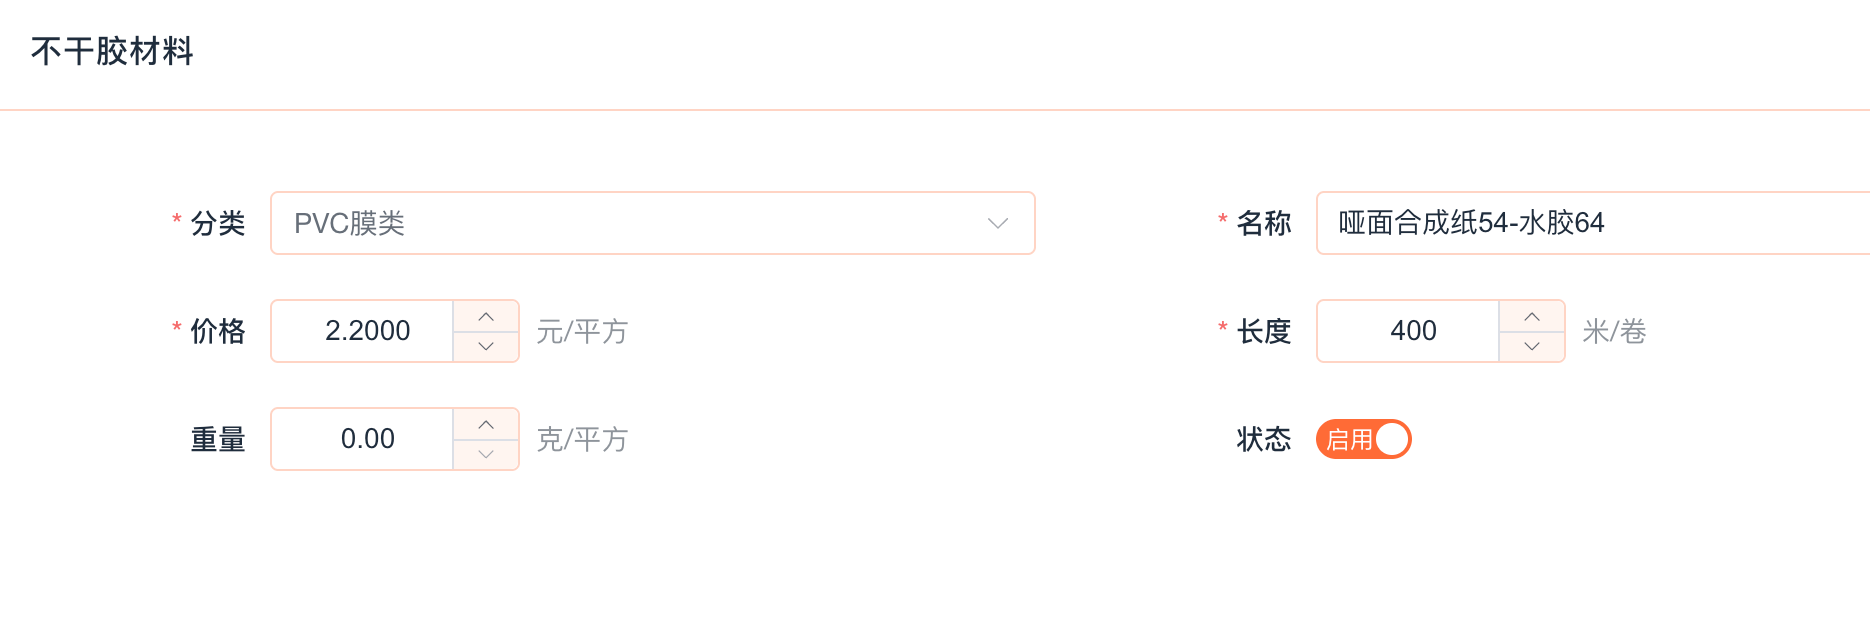Image resolution: width=1870 pixels, height=638 pixels.
Task: Click the 名称 field label
Action: point(1263,223)
